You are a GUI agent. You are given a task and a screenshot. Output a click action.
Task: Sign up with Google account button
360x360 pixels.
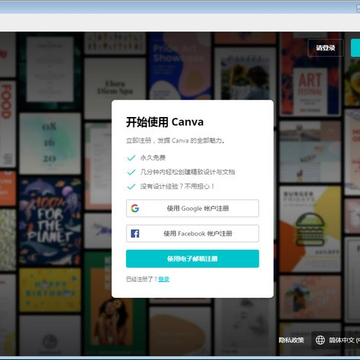[x=192, y=208]
